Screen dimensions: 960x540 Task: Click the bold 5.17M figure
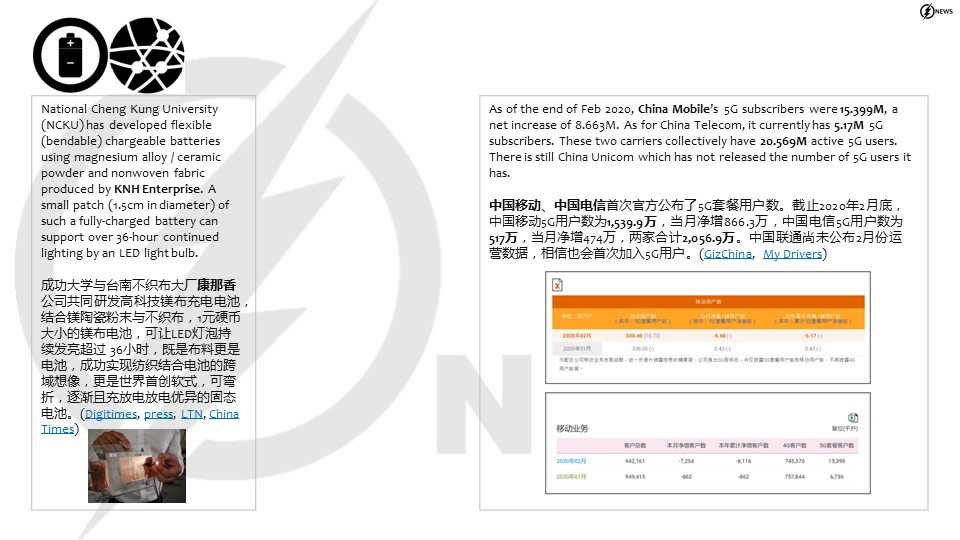(849, 125)
